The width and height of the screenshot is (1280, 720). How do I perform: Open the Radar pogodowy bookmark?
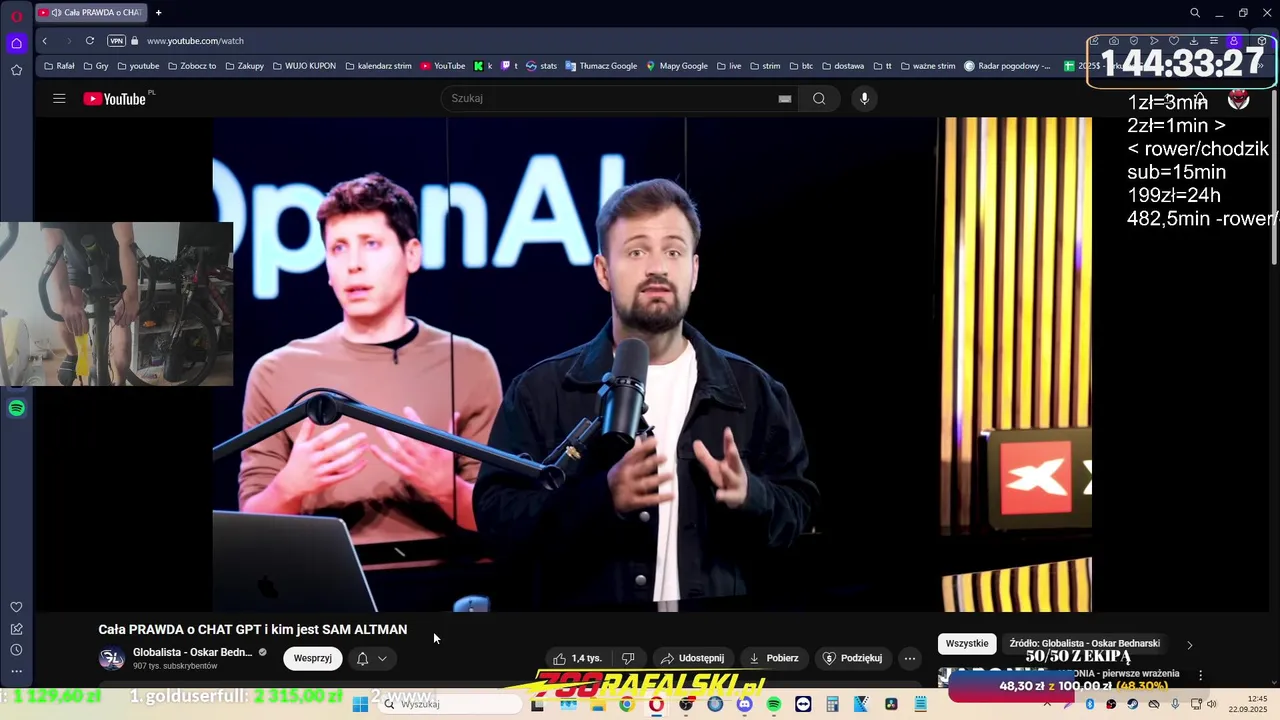(x=1007, y=66)
